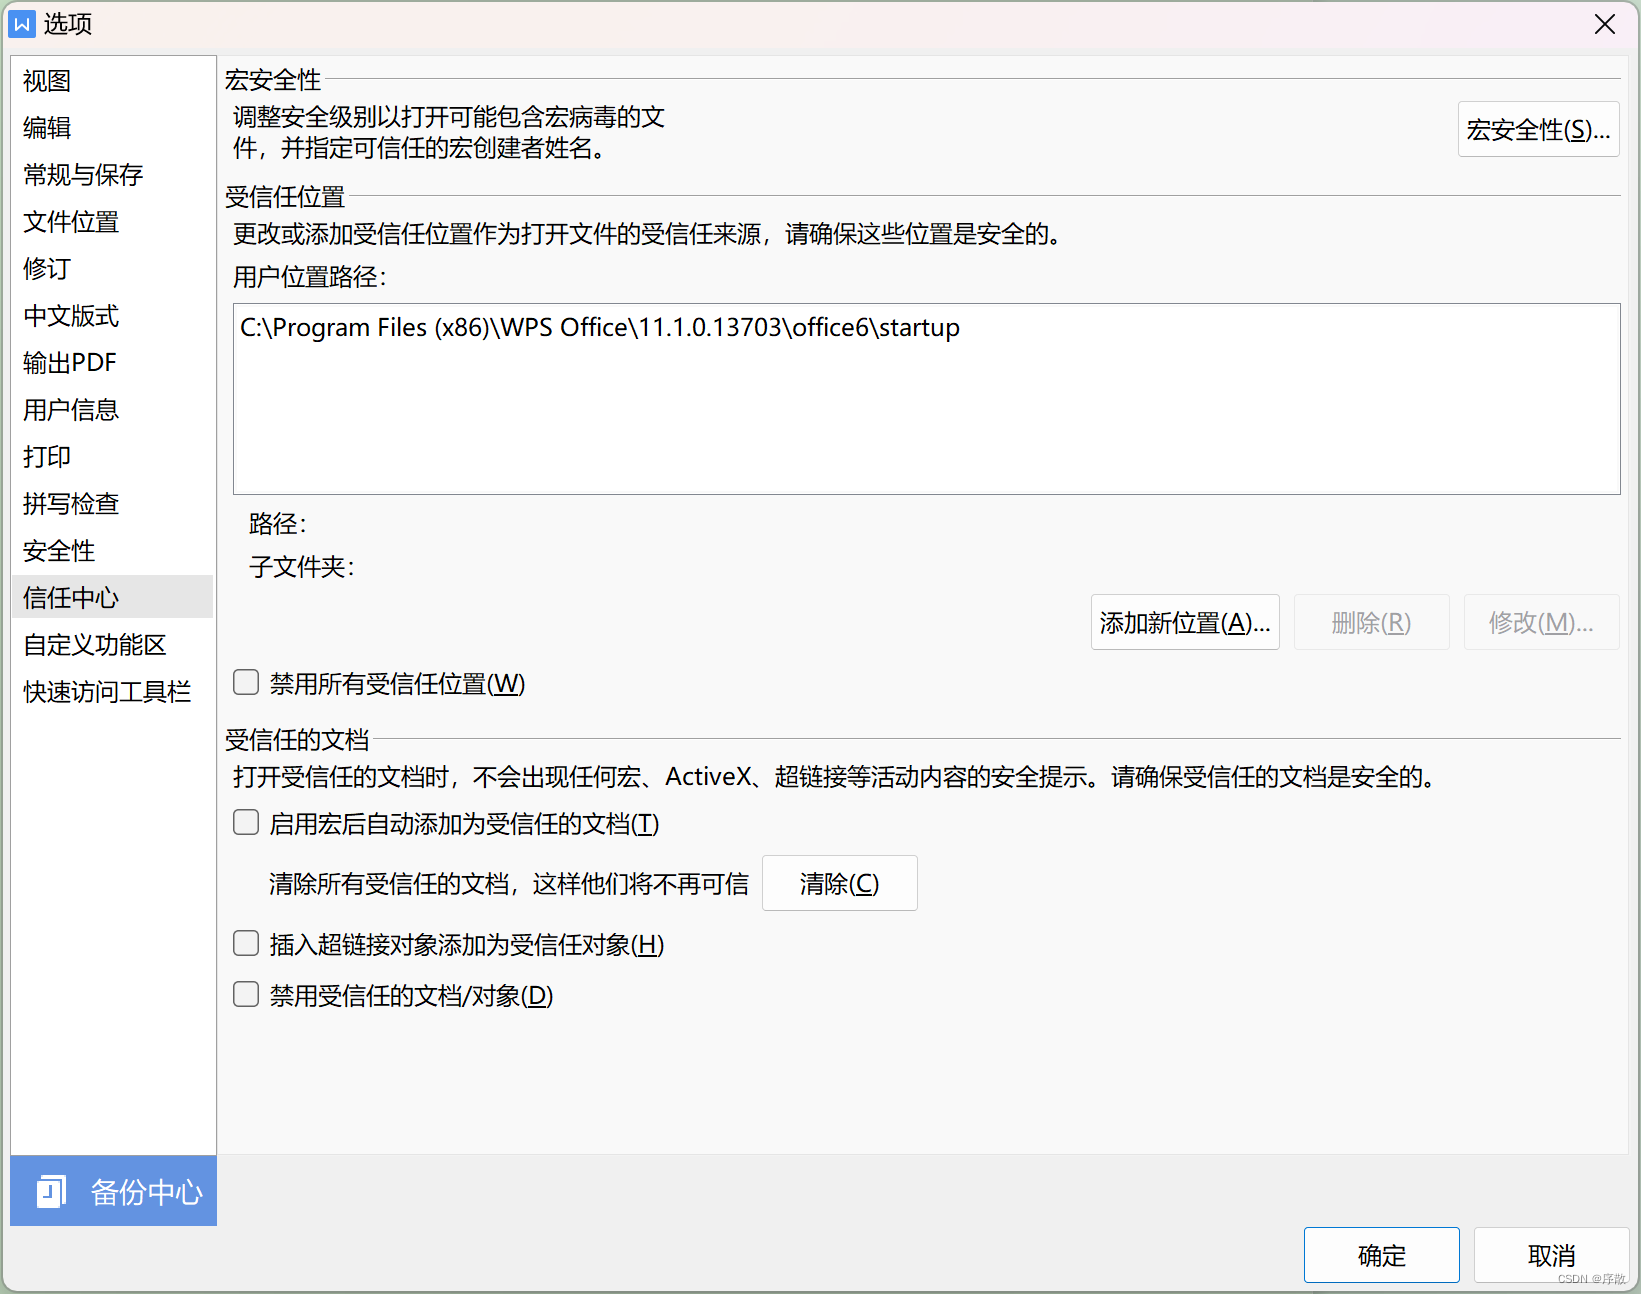Enable 启用宏后自动添加为受信任的文档 checkbox
The width and height of the screenshot is (1641, 1294).
point(246,823)
